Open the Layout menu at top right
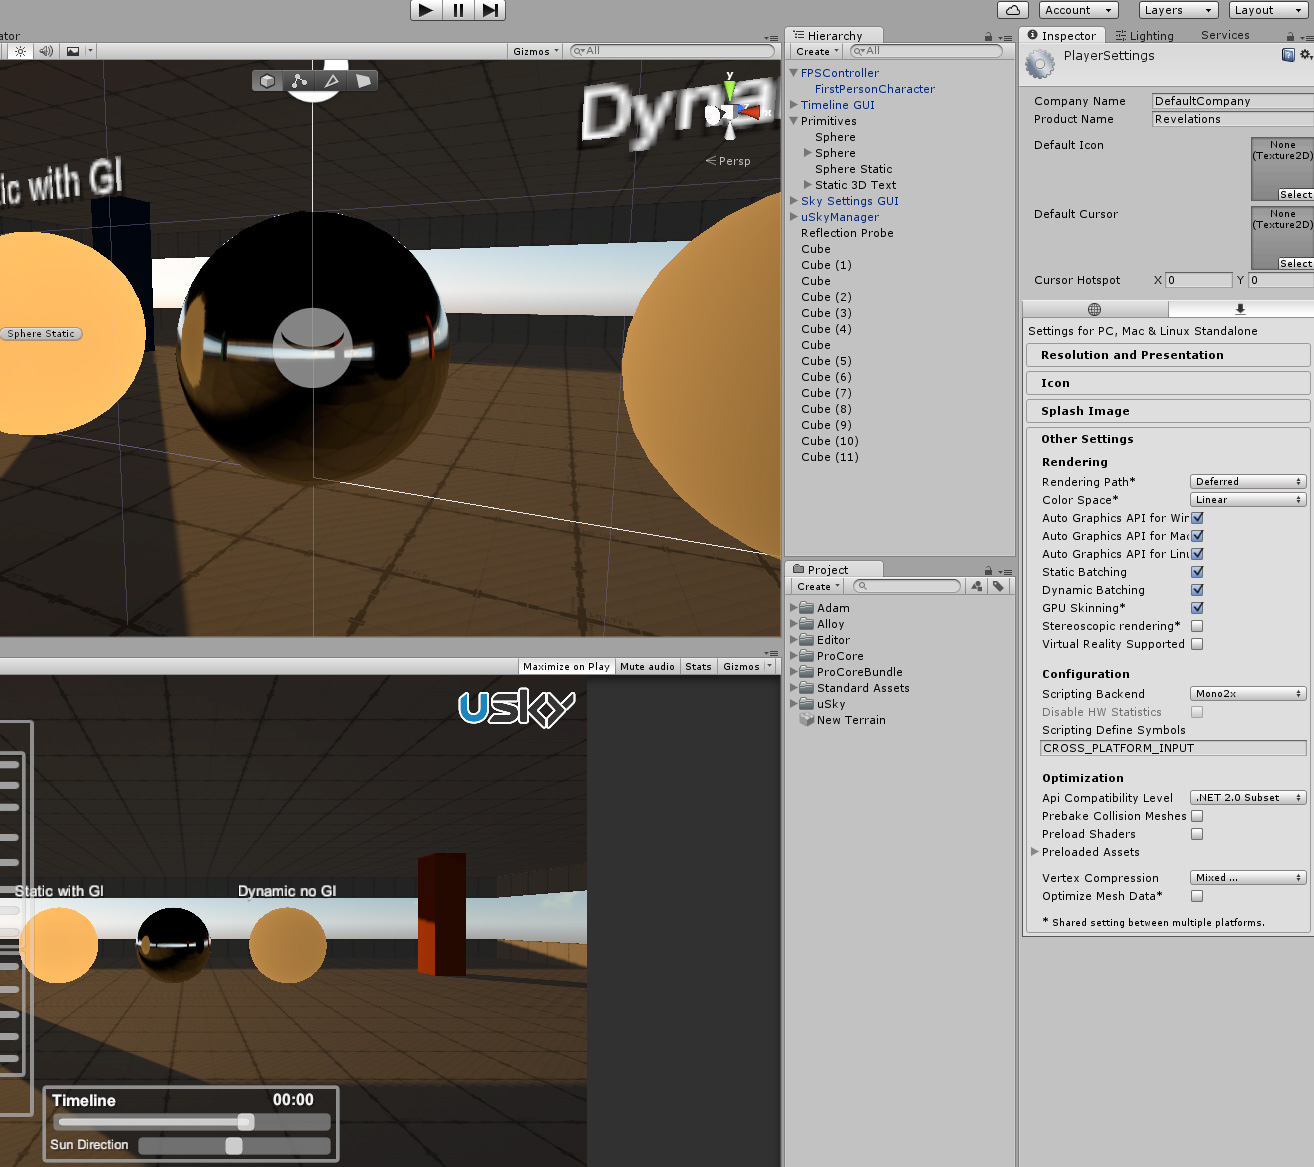The image size is (1314, 1167). tap(1268, 10)
